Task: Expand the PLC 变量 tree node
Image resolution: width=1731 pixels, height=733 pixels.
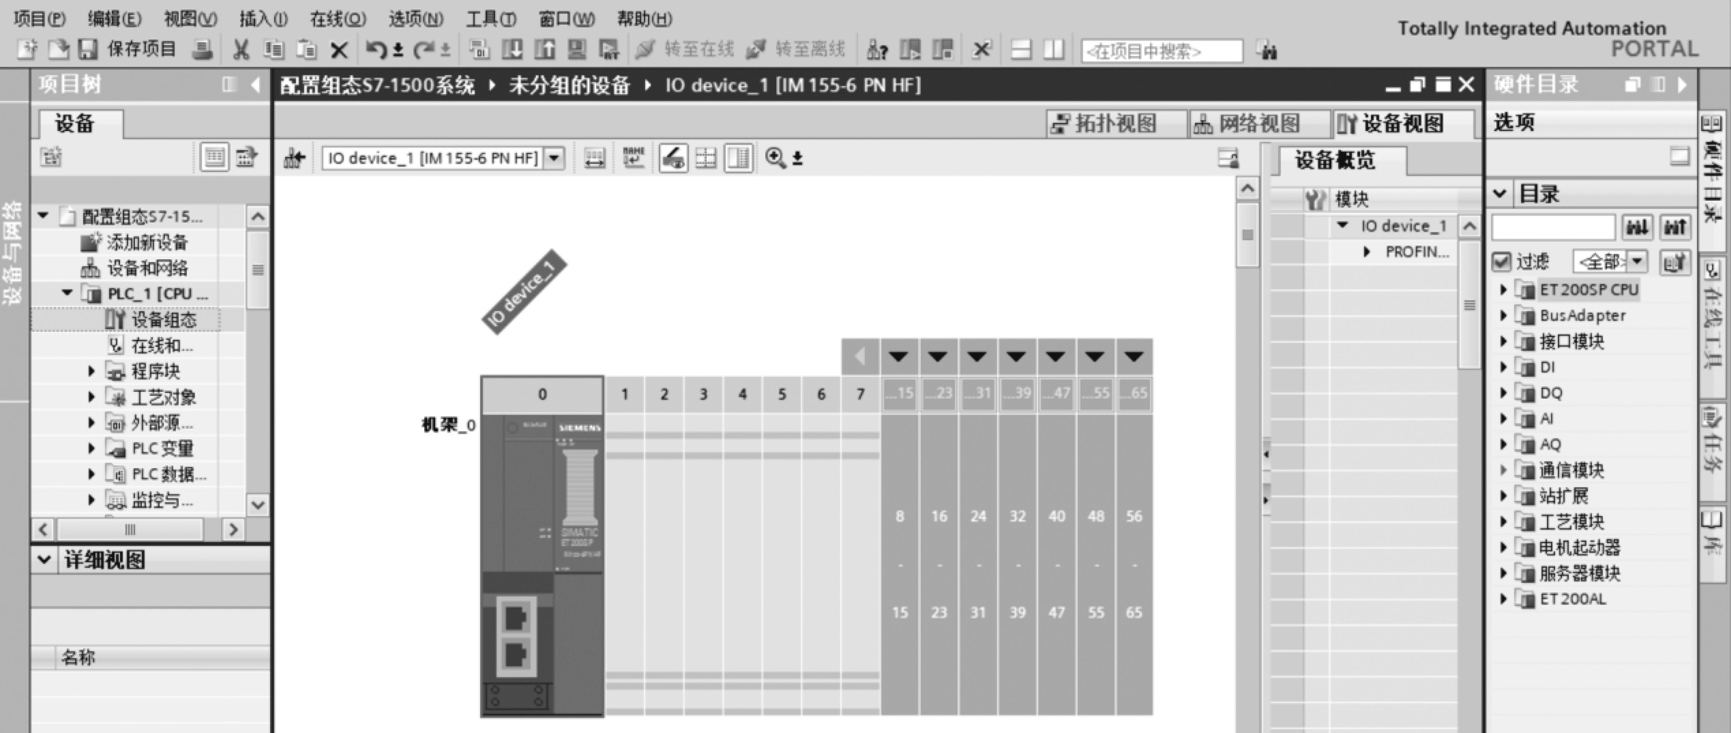Action: coord(91,448)
